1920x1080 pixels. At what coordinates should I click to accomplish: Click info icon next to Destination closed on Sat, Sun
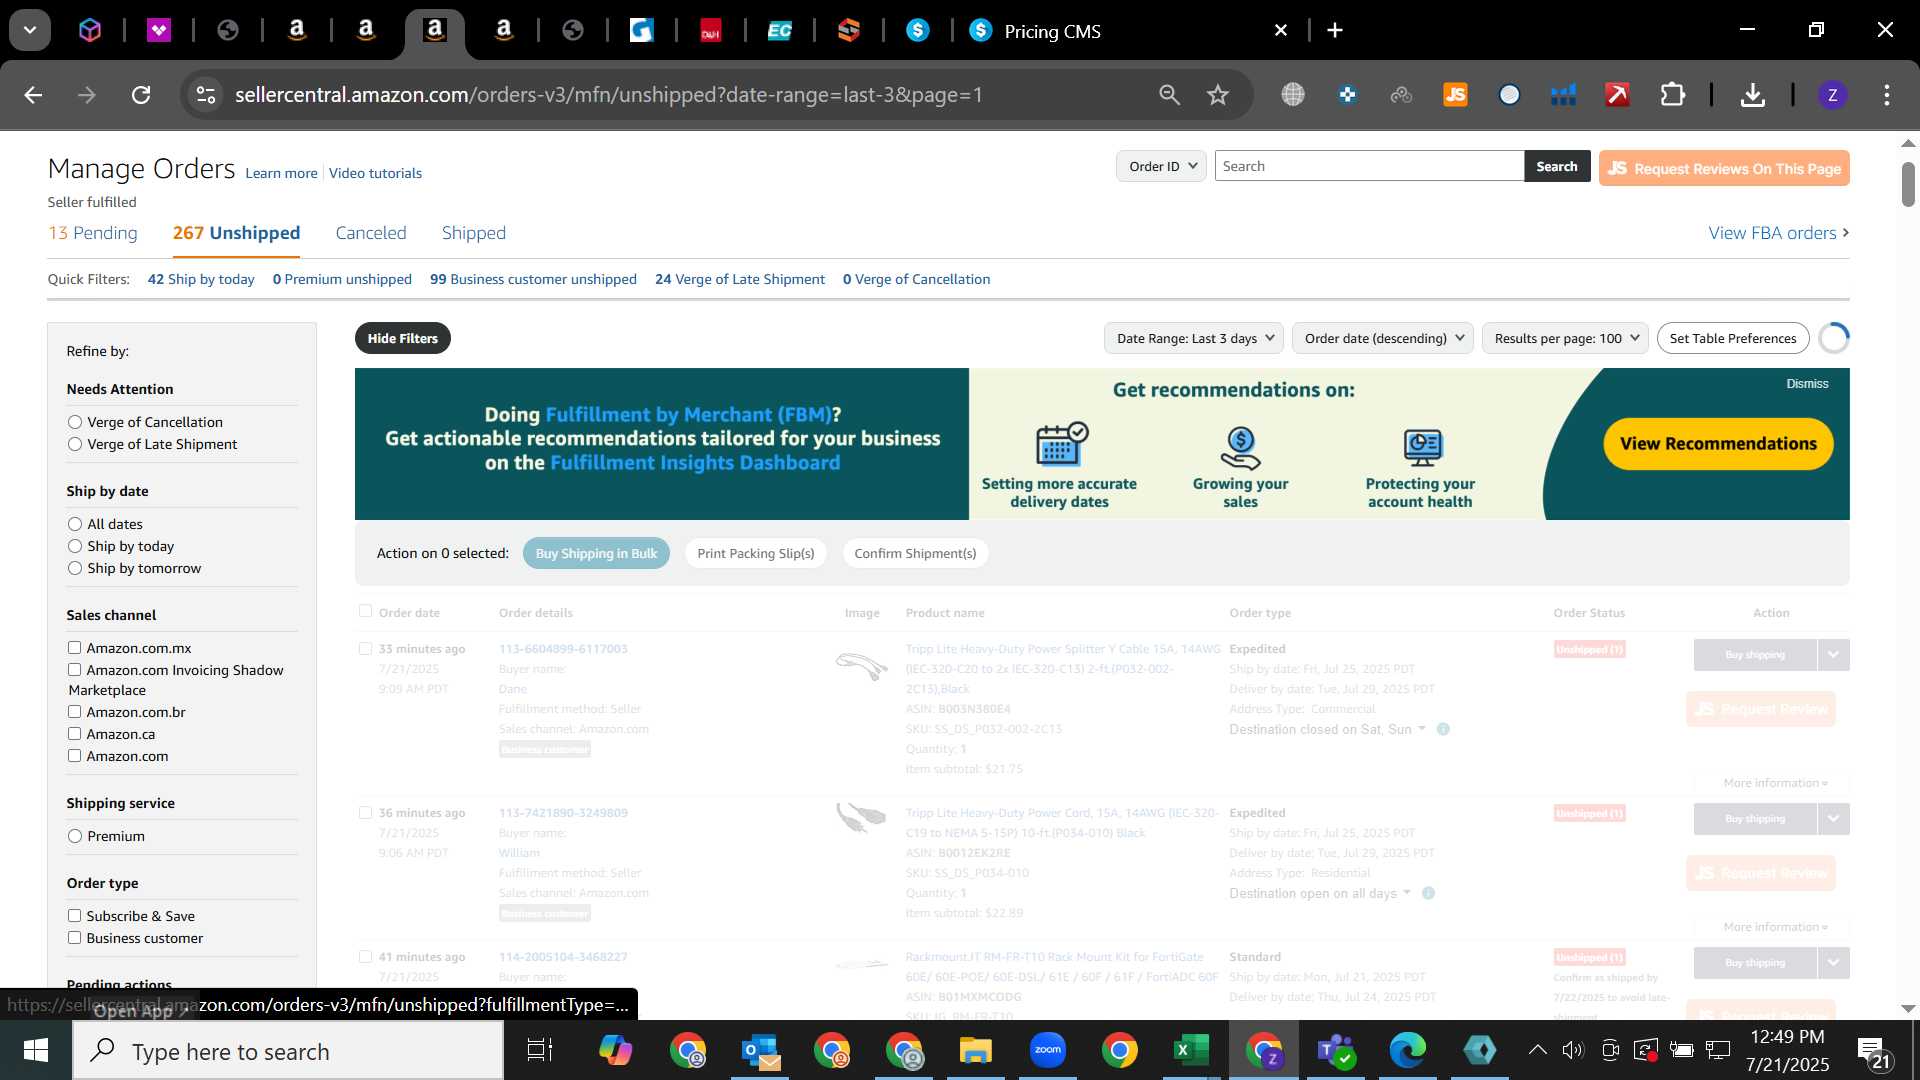(x=1443, y=729)
